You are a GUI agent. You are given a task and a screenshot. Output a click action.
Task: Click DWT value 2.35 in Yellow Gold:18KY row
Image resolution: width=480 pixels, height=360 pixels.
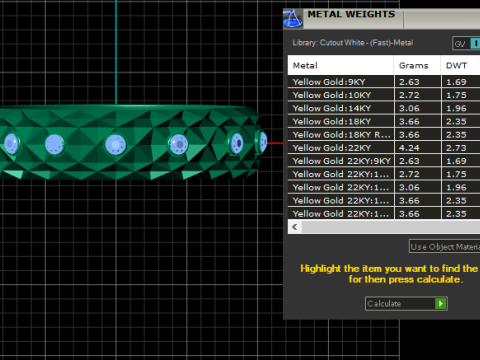tap(456, 122)
